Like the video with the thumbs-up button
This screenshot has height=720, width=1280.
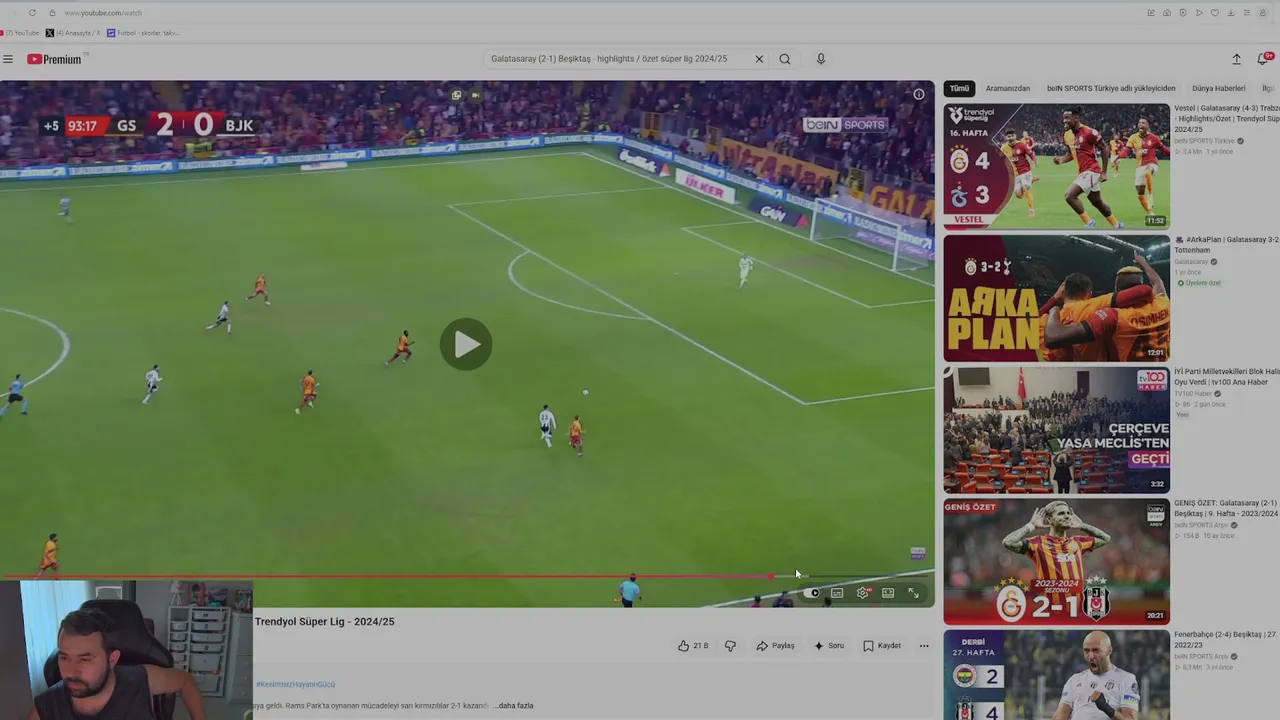(x=693, y=646)
